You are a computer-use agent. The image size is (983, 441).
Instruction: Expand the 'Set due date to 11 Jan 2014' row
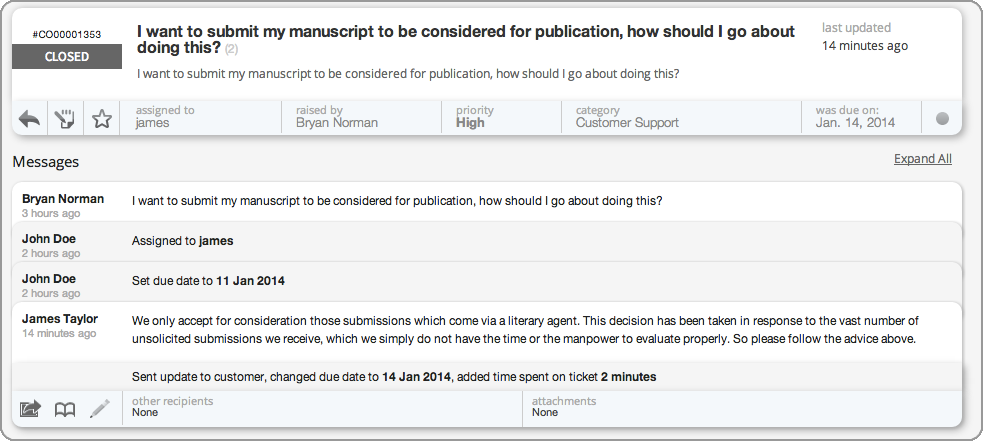486,282
